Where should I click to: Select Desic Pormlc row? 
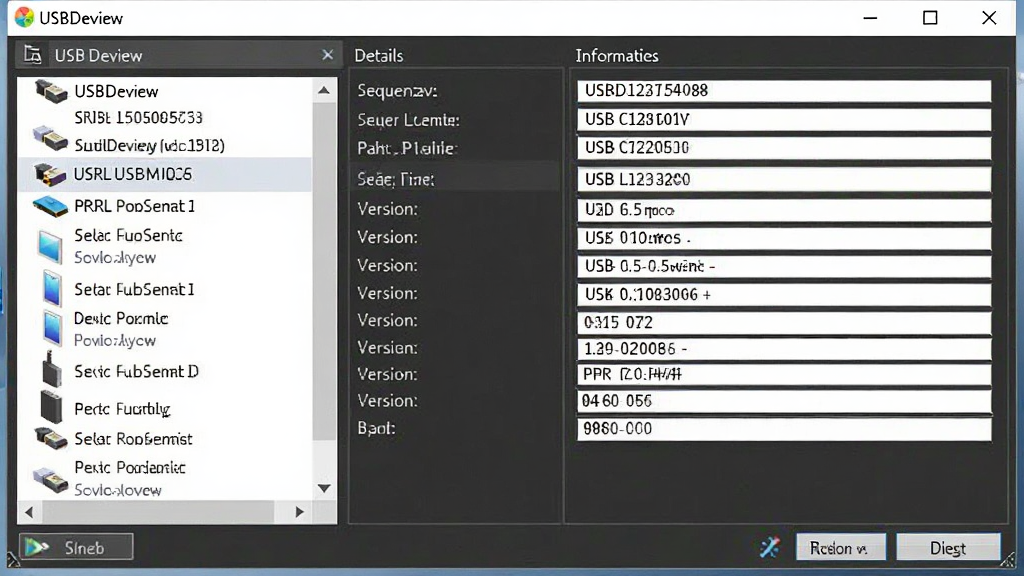pos(165,328)
